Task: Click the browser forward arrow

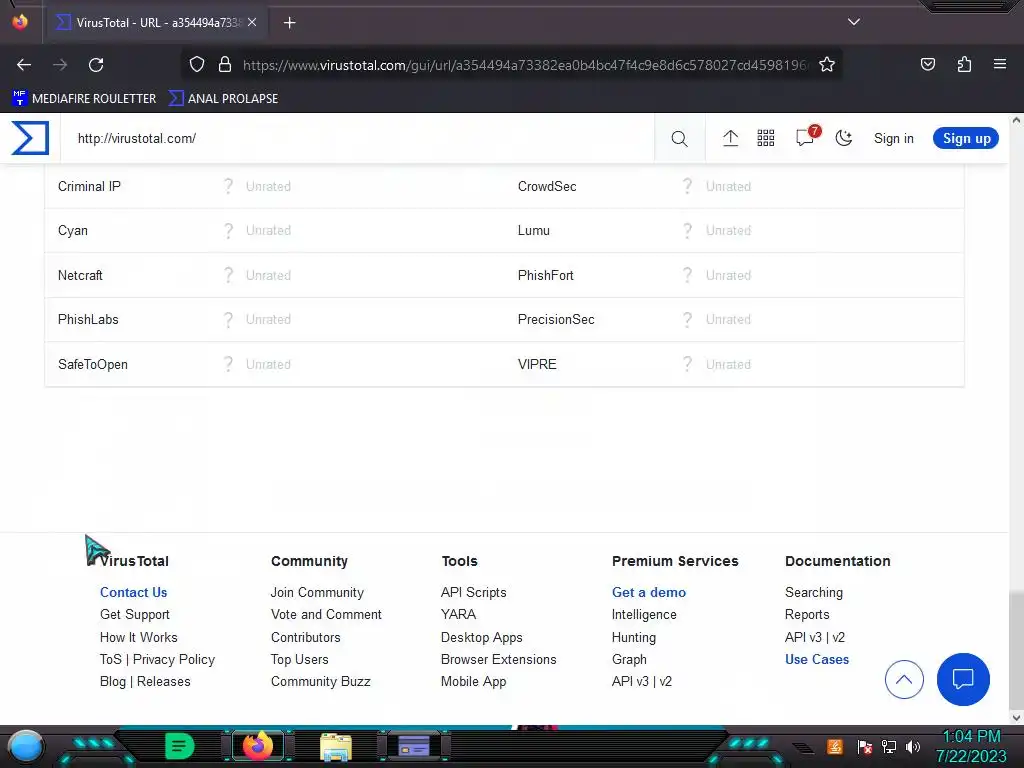Action: (x=60, y=65)
